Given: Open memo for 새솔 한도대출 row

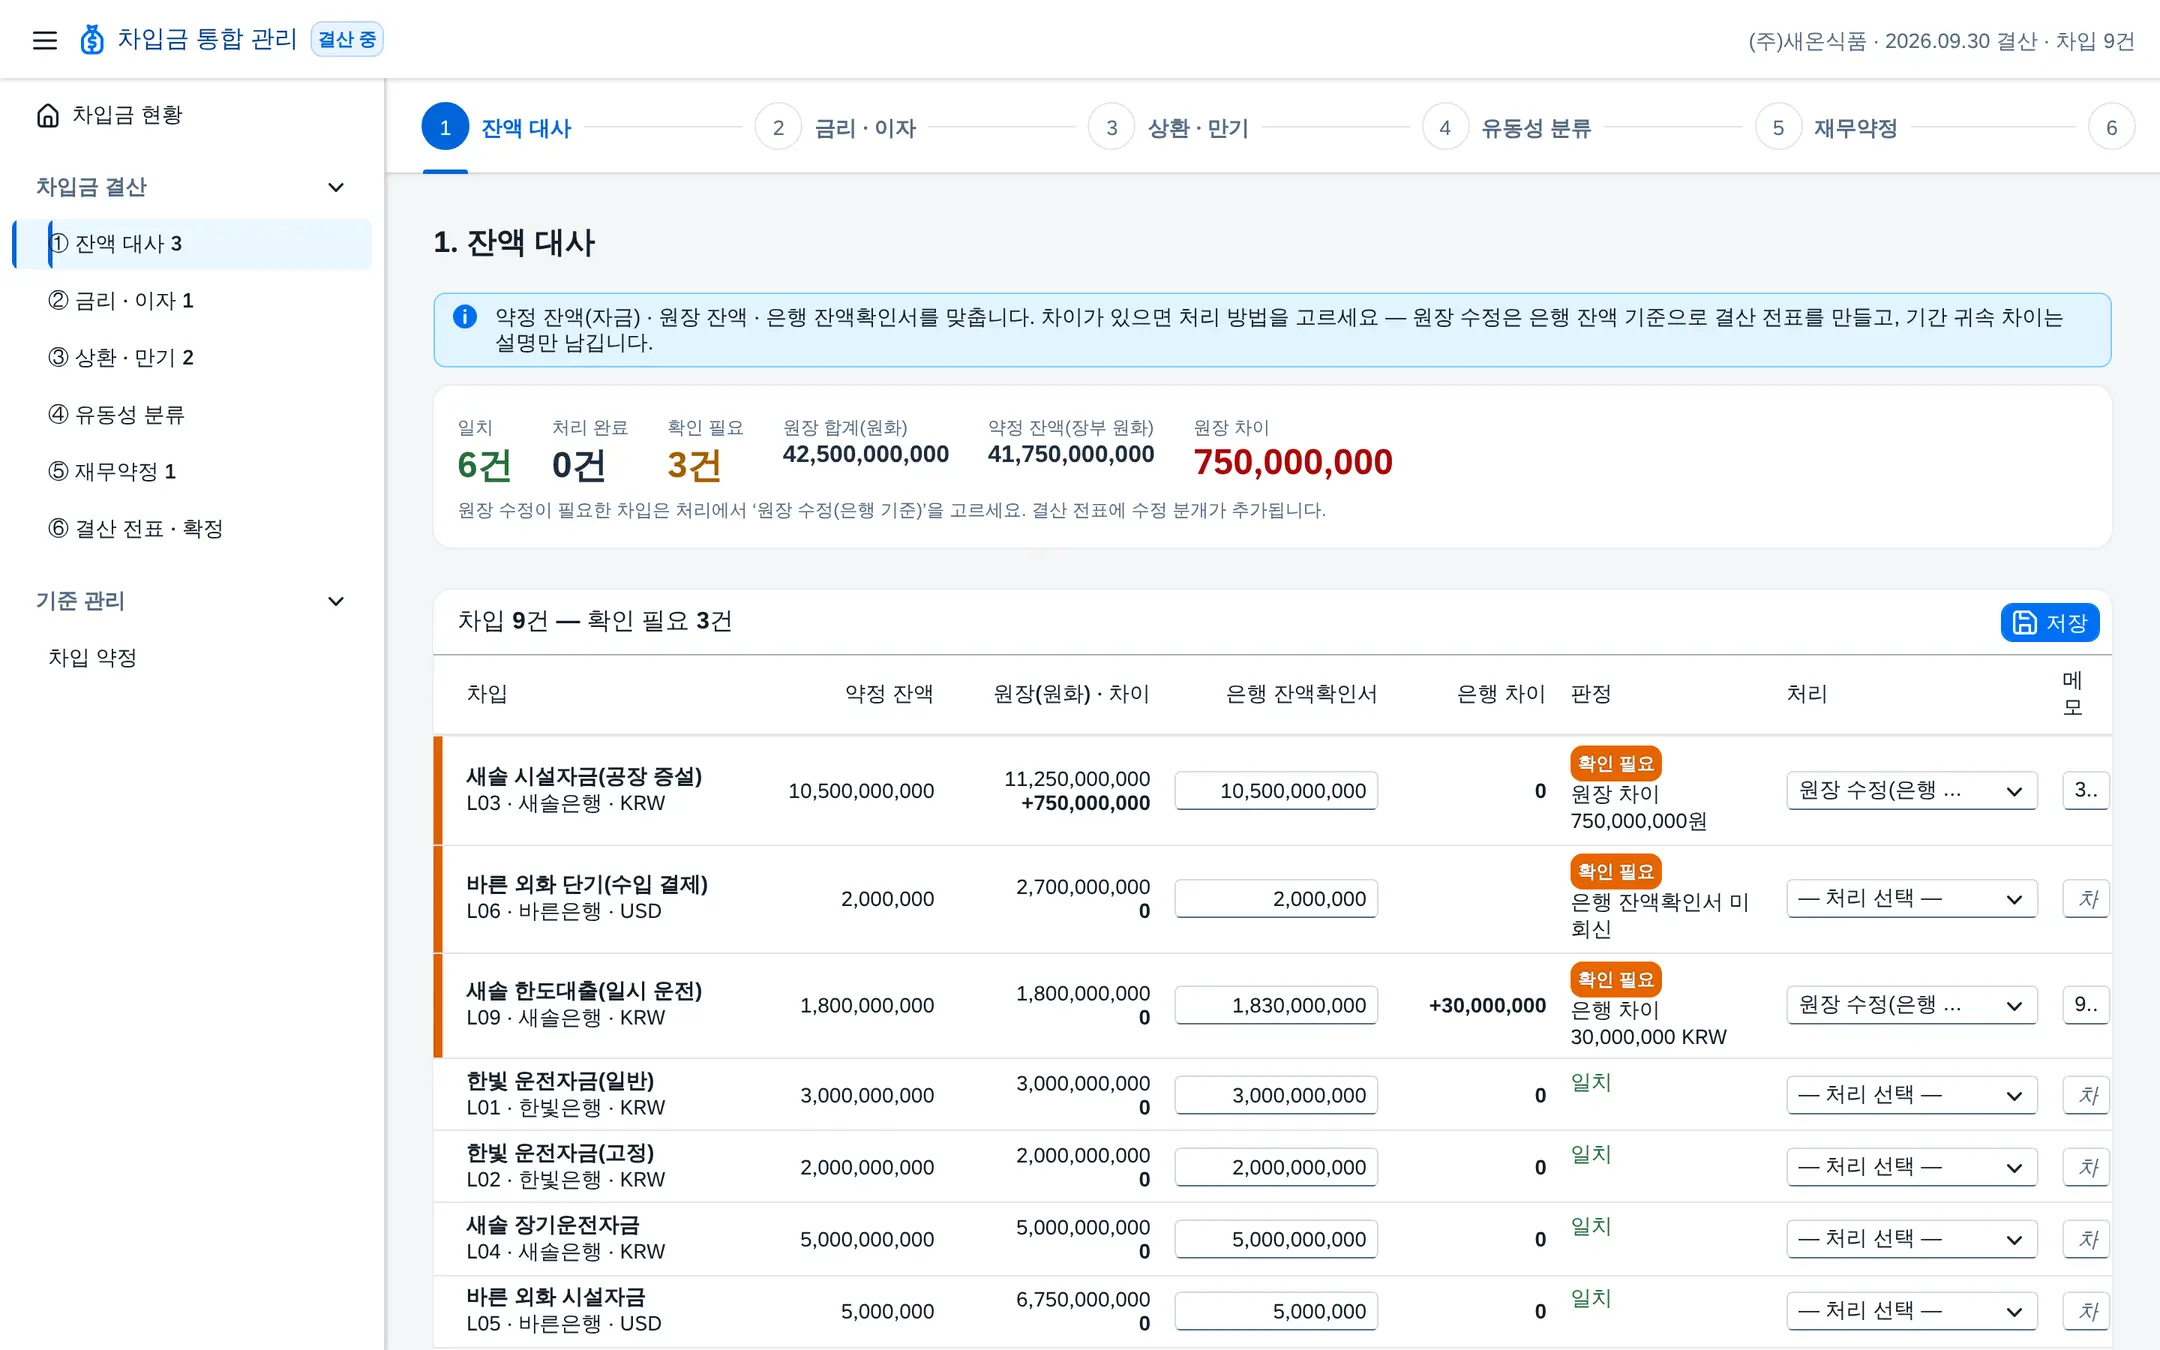Looking at the screenshot, I should (x=2086, y=1005).
